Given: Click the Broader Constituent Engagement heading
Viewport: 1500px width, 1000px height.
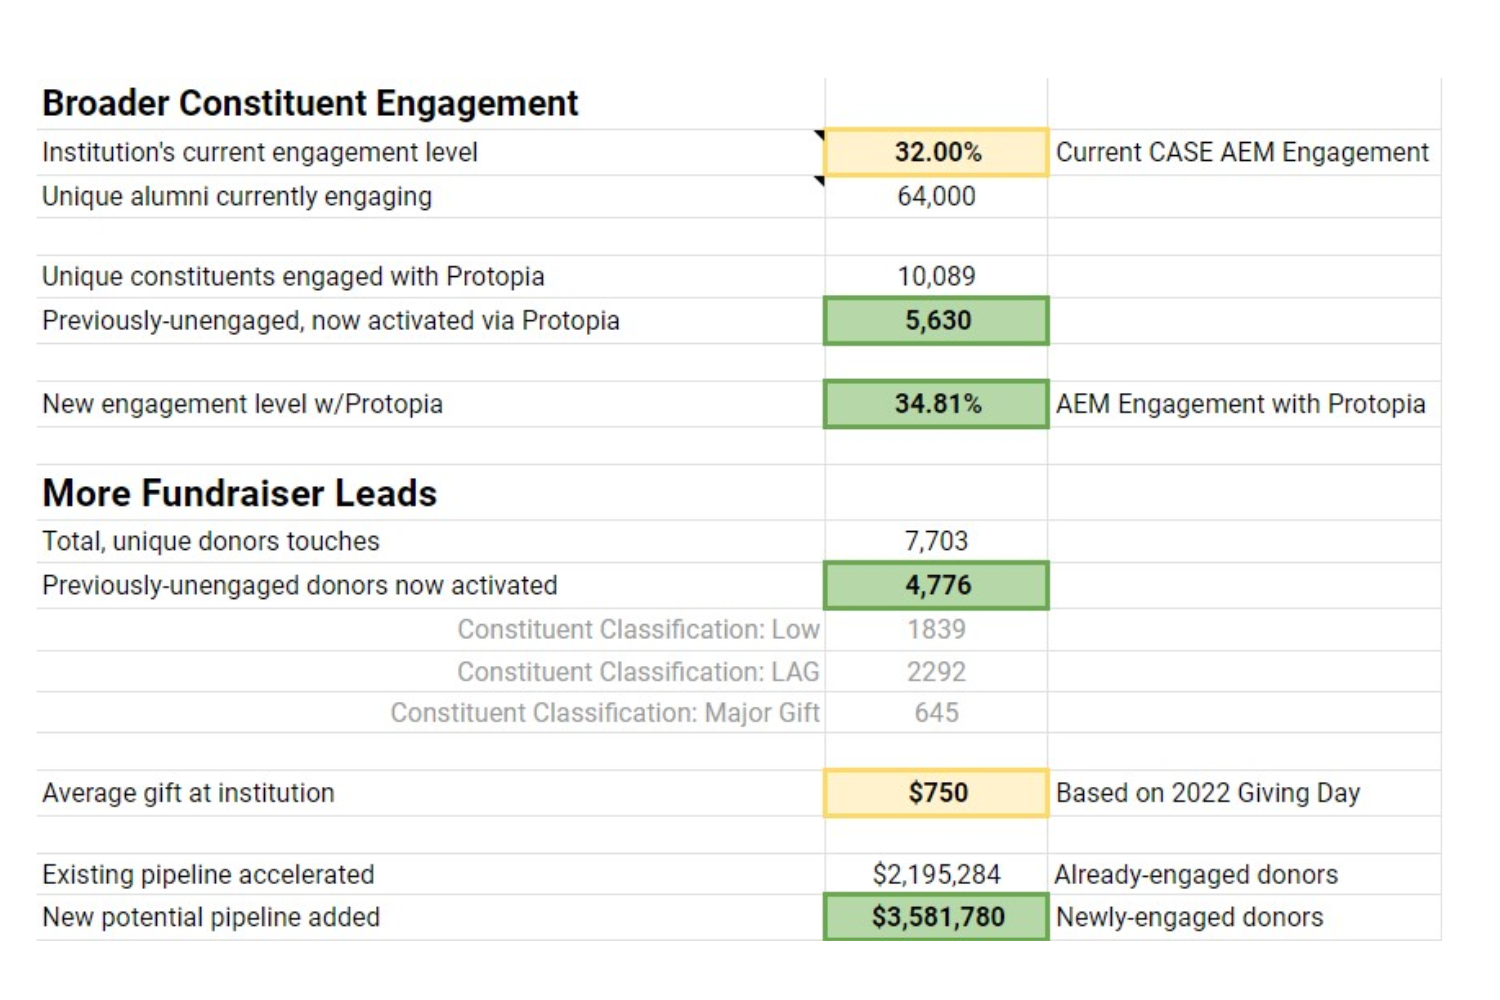Looking at the screenshot, I should (x=310, y=103).
